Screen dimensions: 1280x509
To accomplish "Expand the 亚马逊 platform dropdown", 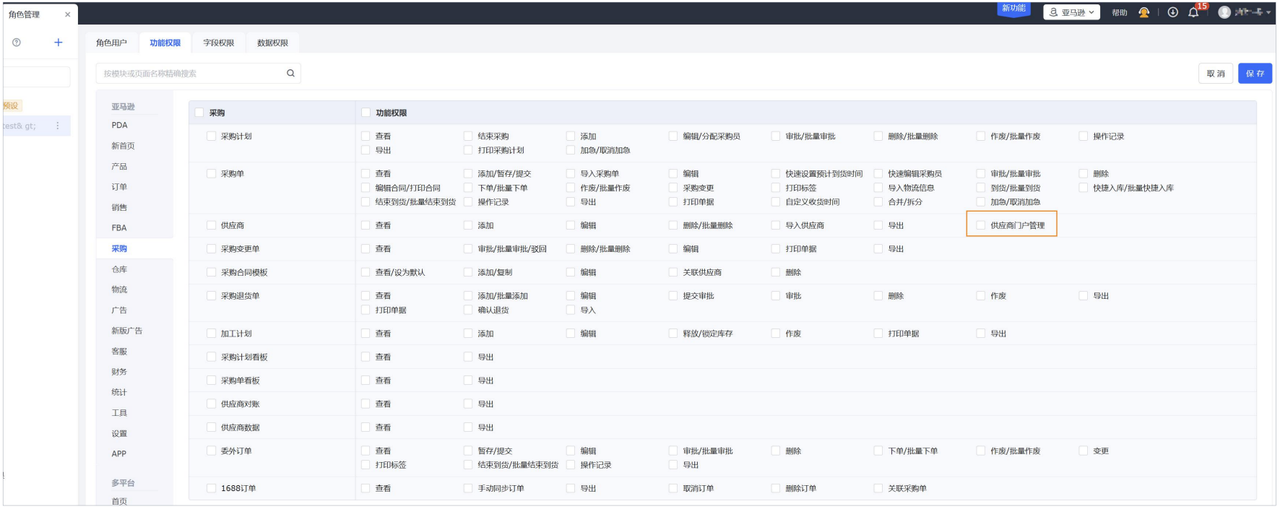I will [x=1071, y=13].
